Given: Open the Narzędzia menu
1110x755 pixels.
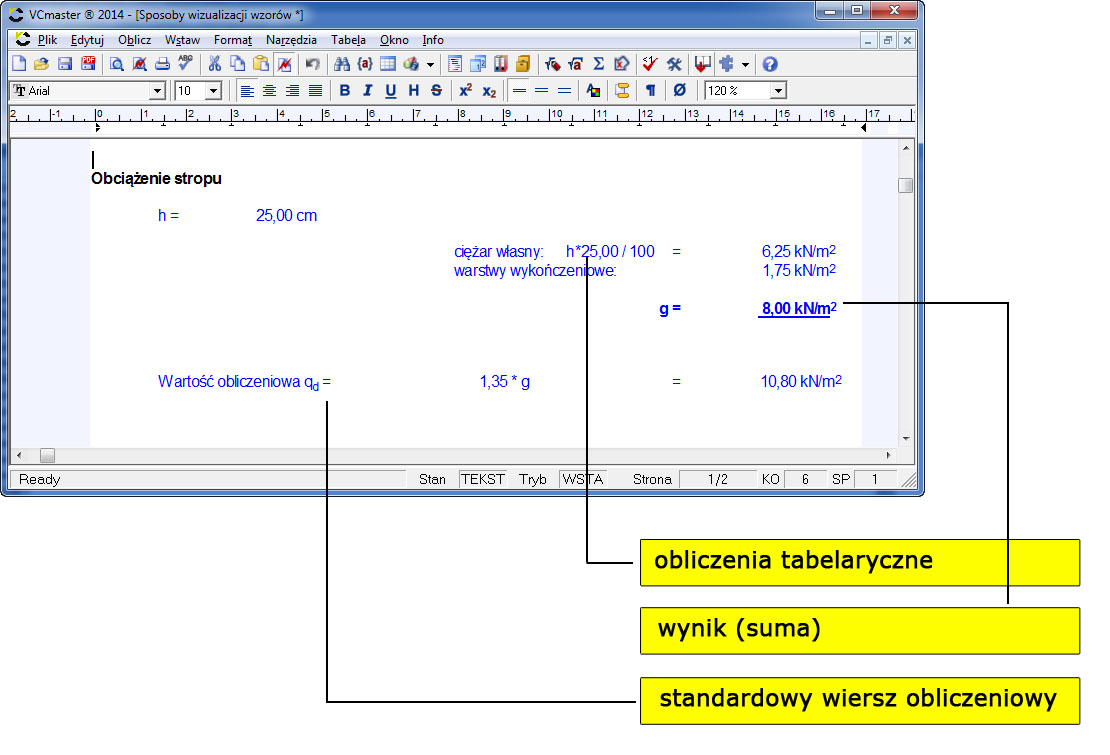Looking at the screenshot, I should coord(291,40).
